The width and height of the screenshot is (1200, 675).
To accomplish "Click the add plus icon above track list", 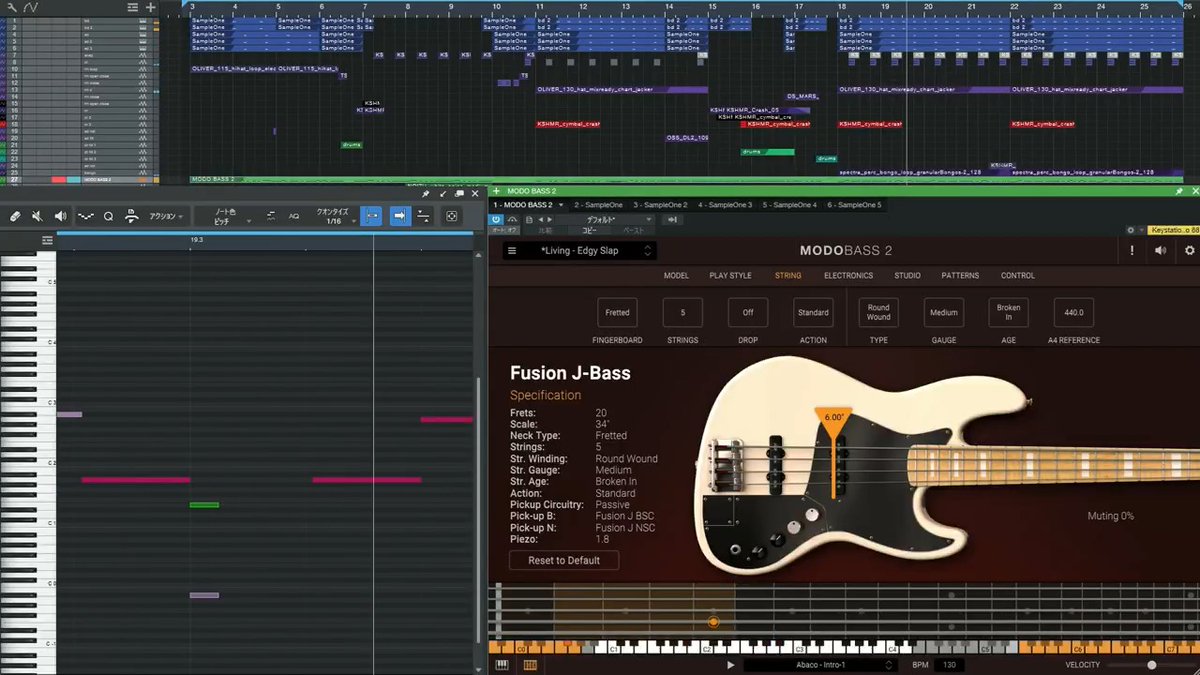I will (x=151, y=7).
